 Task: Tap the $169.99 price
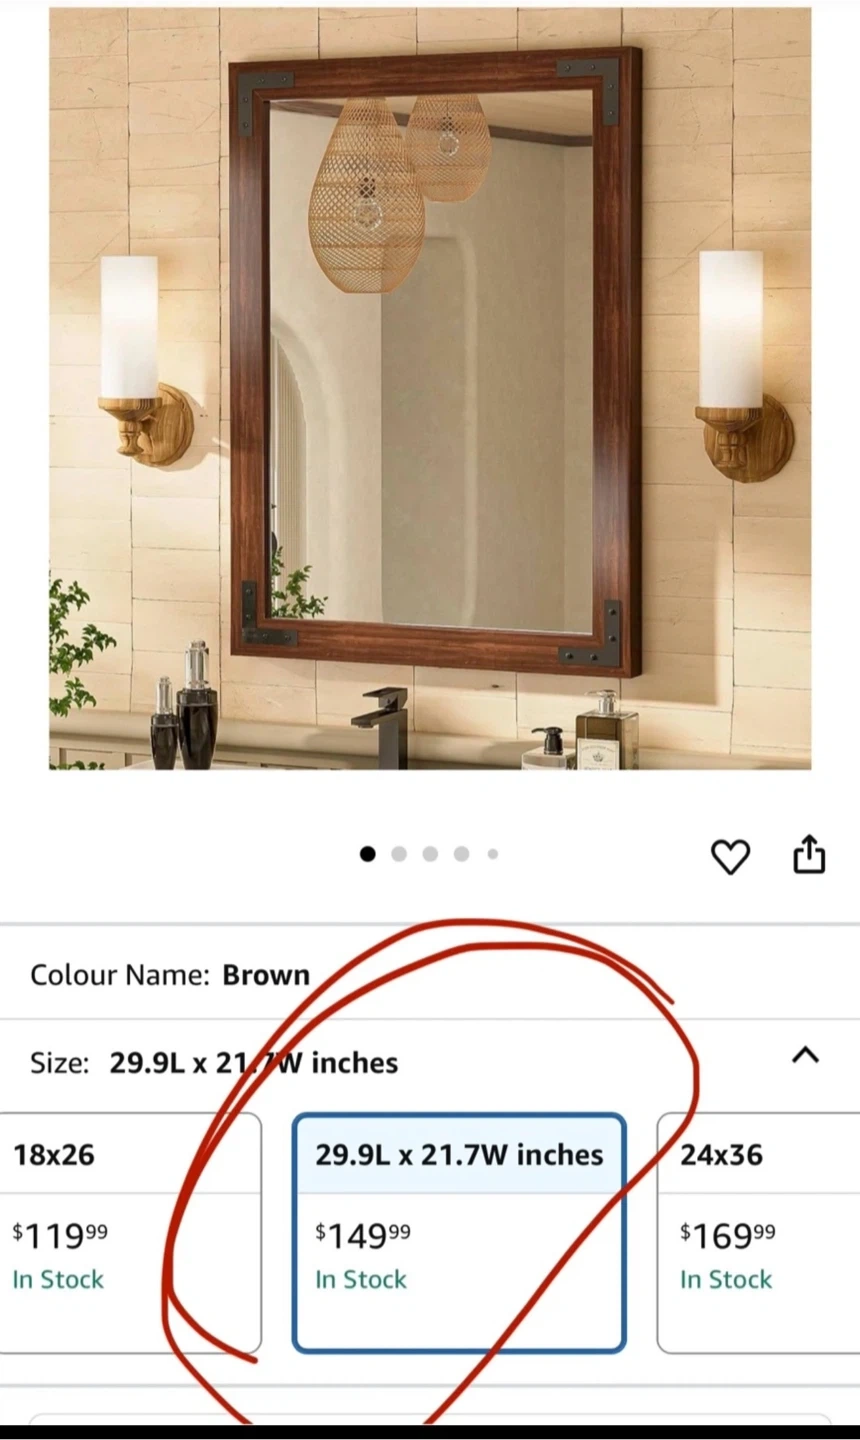(728, 1235)
